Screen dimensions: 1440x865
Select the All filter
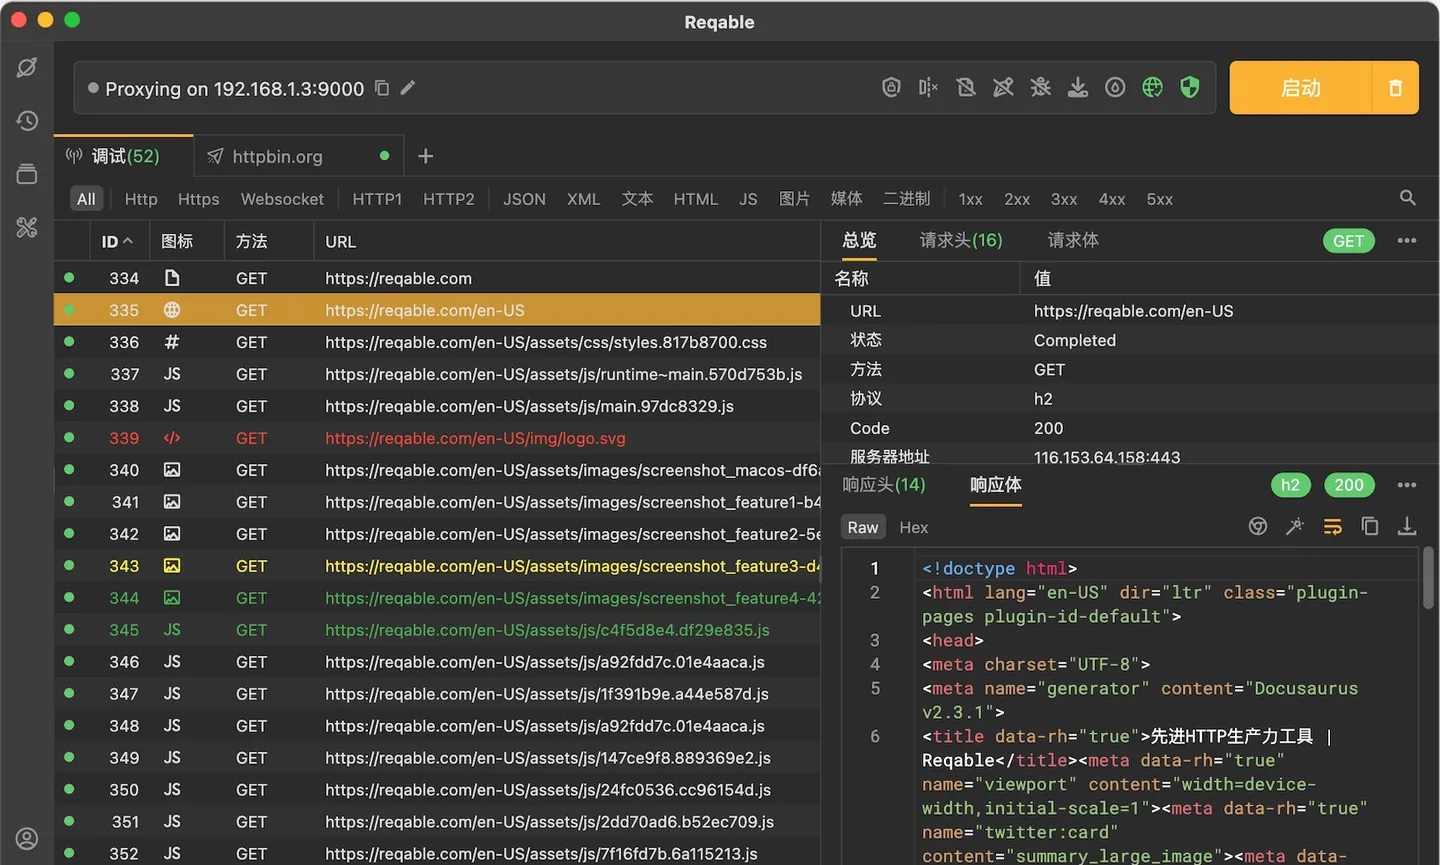tap(87, 199)
